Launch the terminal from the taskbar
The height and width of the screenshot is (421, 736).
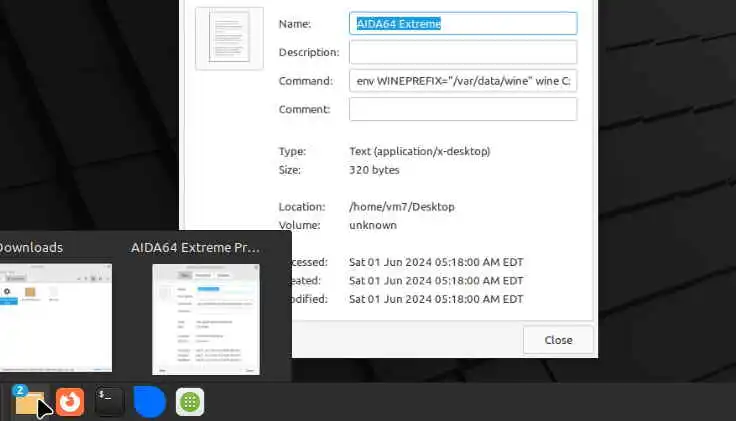(109, 402)
